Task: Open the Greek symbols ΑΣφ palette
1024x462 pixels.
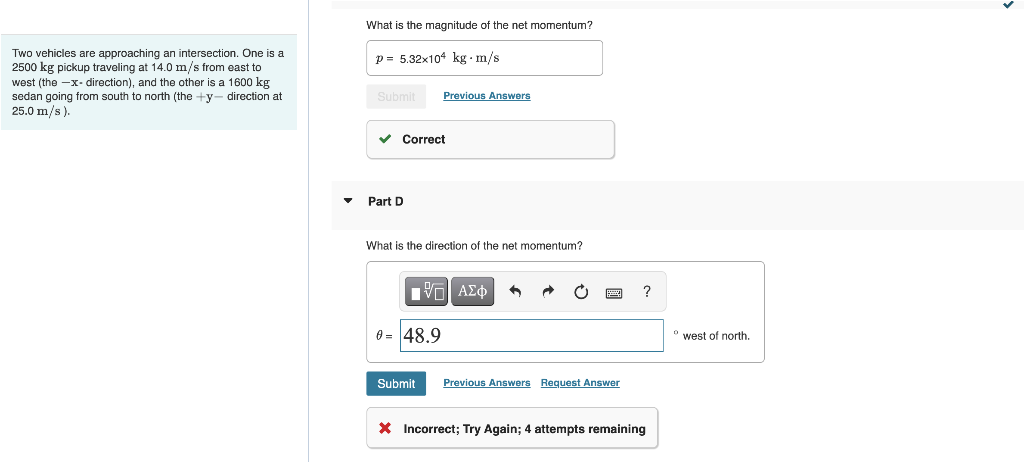Action: point(472,291)
